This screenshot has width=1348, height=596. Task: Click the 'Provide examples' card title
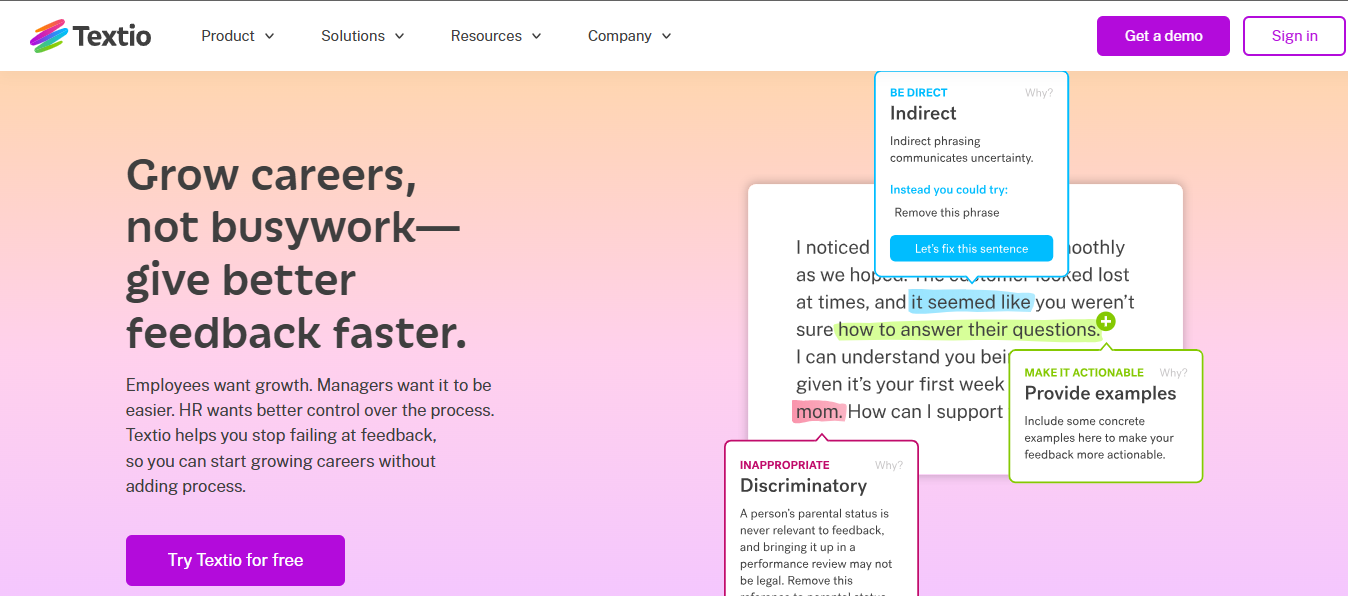pos(1100,393)
